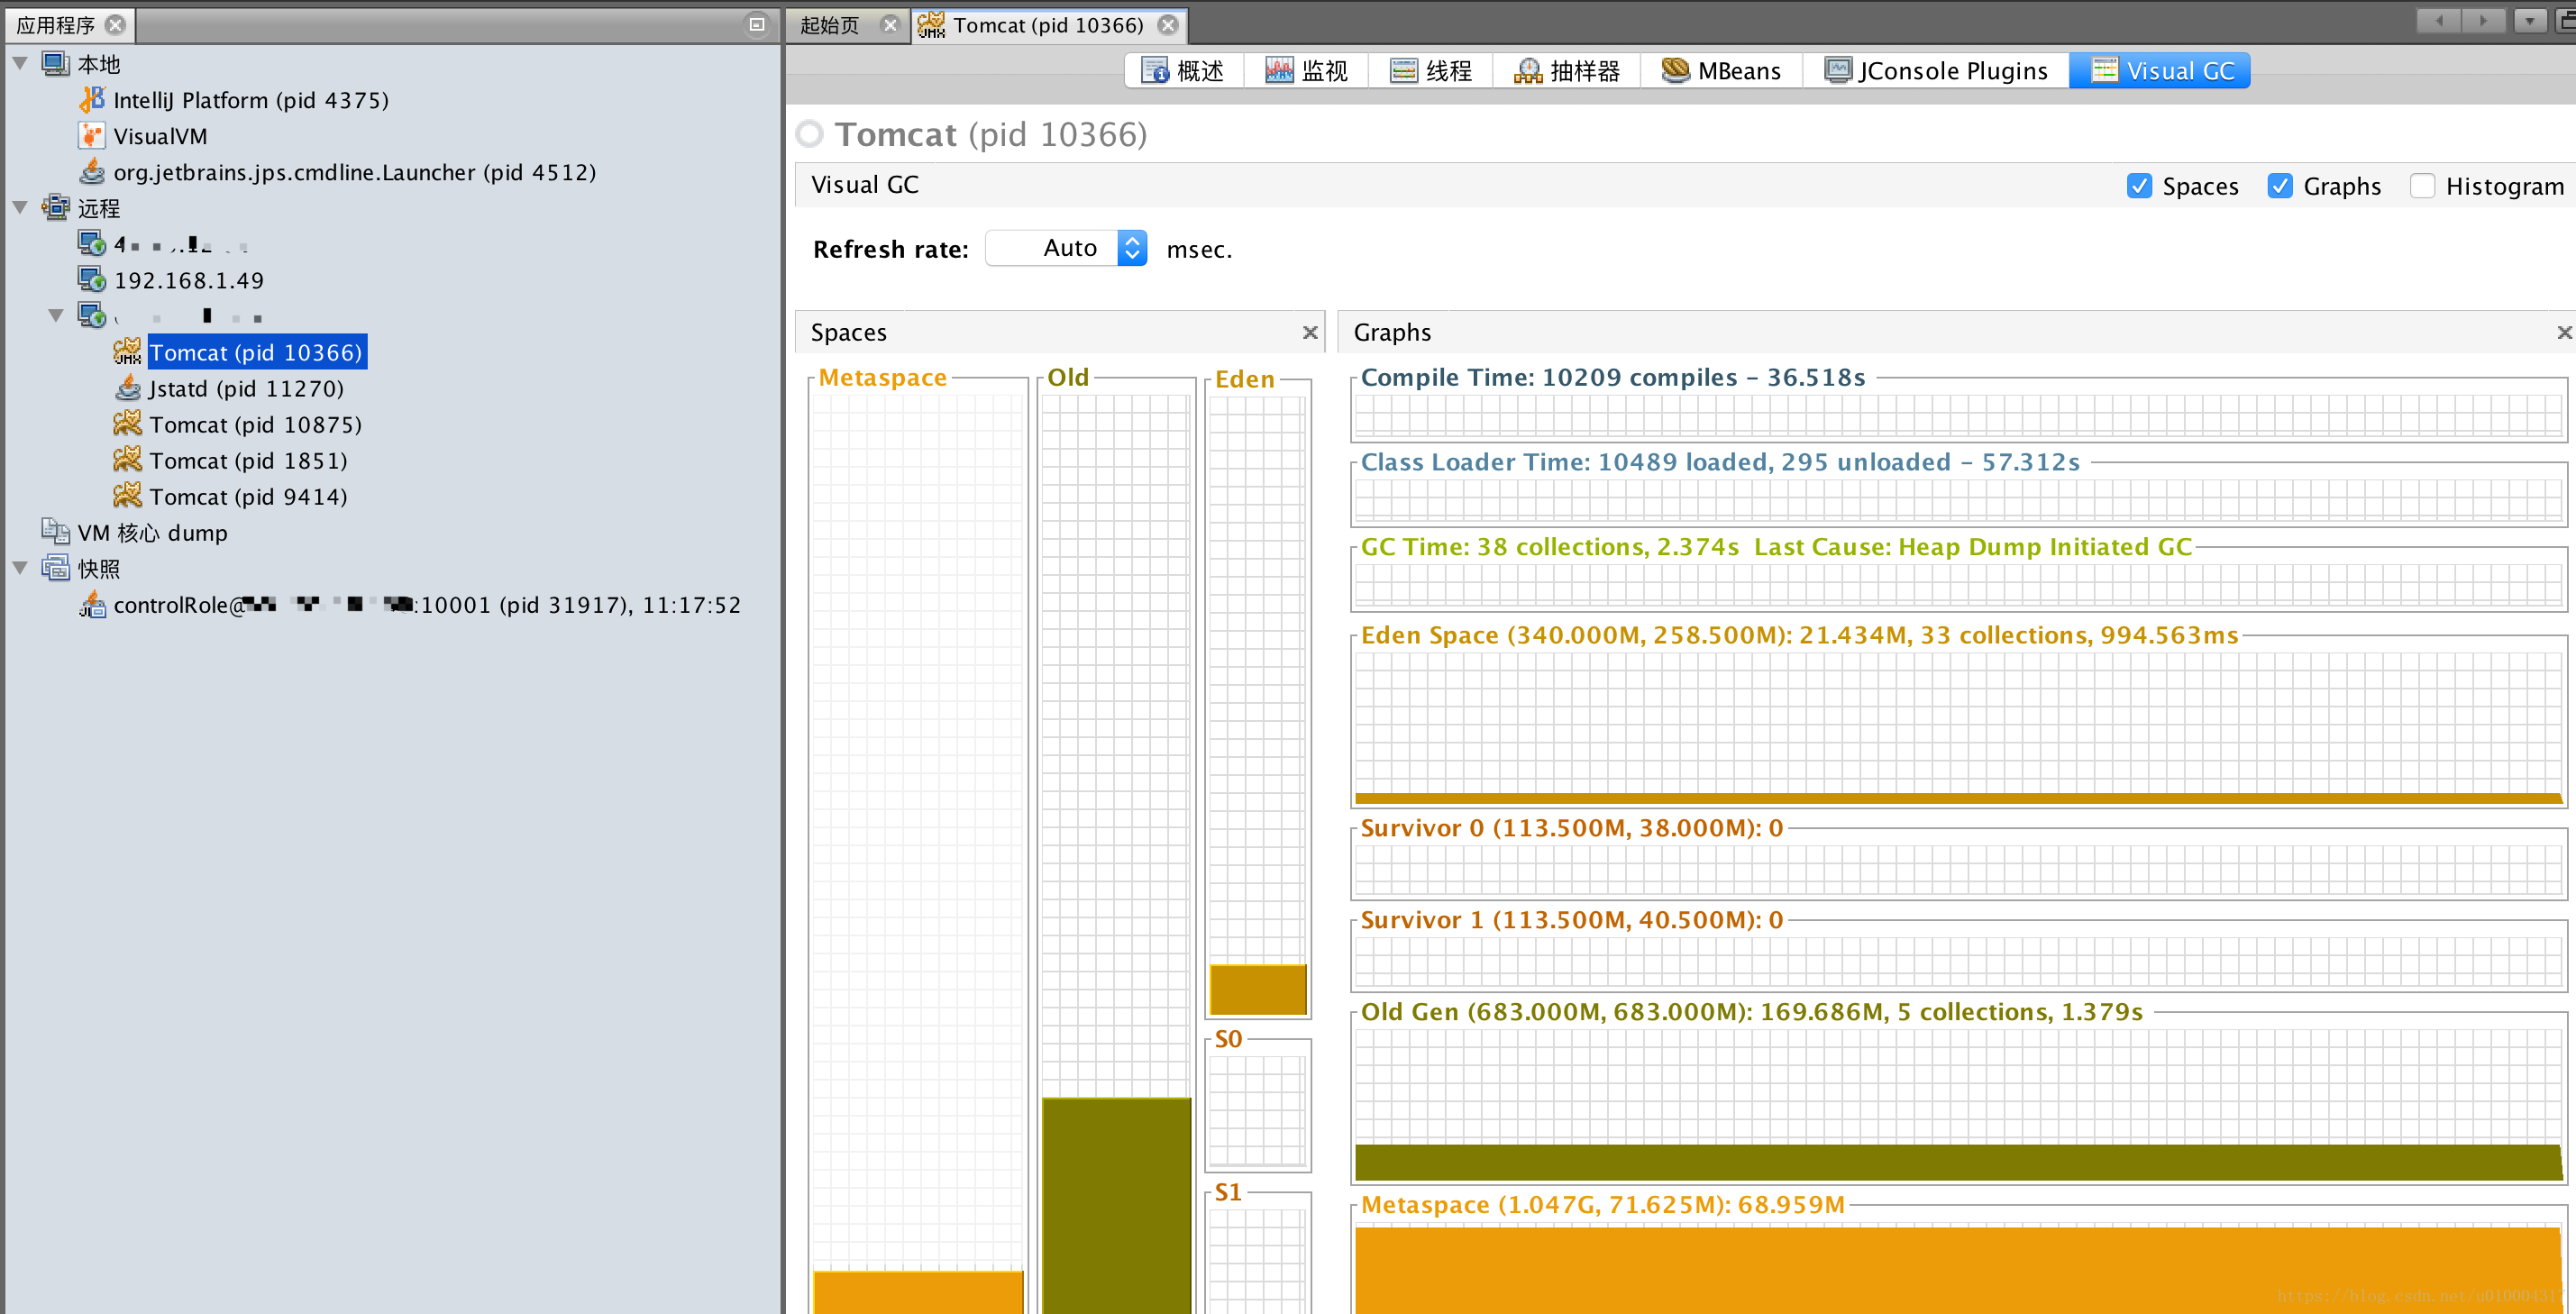Click the 概述 overview tab icon

(x=1155, y=70)
